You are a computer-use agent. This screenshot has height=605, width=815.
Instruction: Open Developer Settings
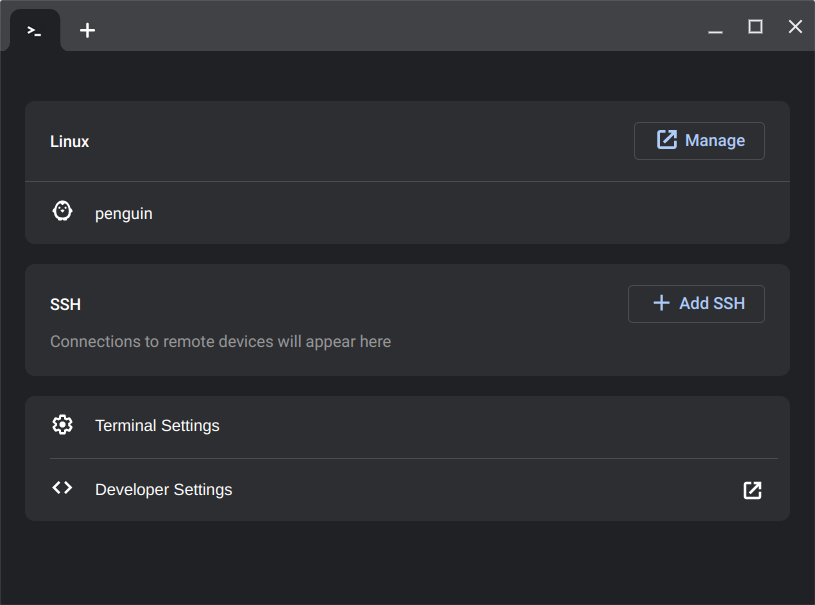(408, 490)
